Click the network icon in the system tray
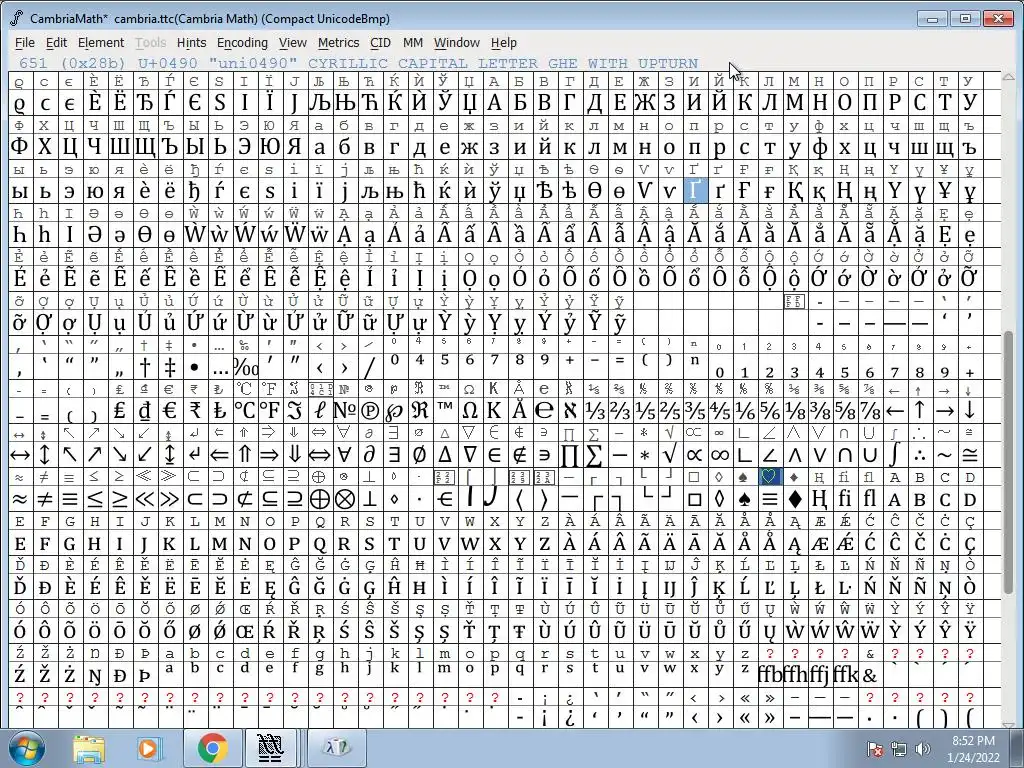This screenshot has width=1024, height=768. pos(899,750)
